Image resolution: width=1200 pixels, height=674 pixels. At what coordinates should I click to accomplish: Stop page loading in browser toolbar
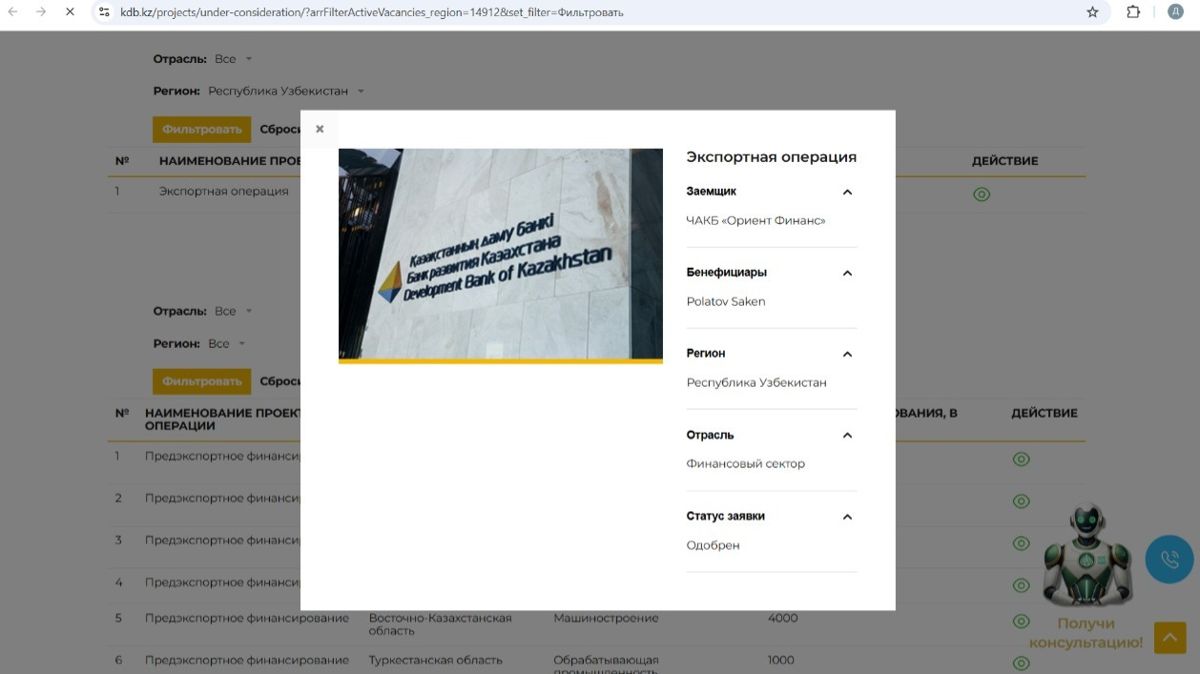[69, 12]
